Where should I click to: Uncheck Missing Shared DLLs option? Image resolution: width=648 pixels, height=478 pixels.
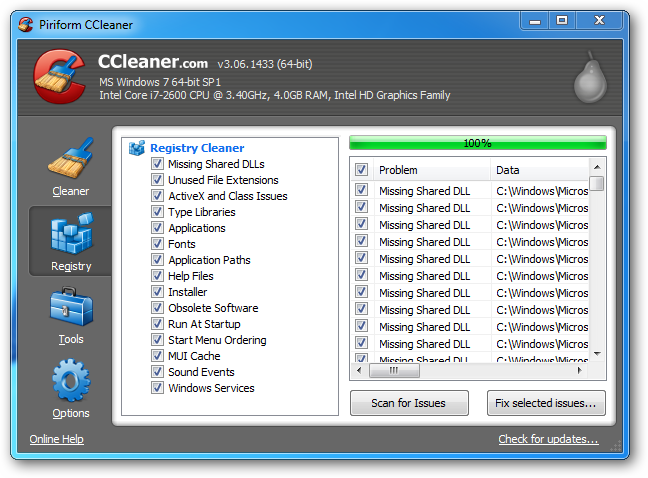(x=157, y=164)
